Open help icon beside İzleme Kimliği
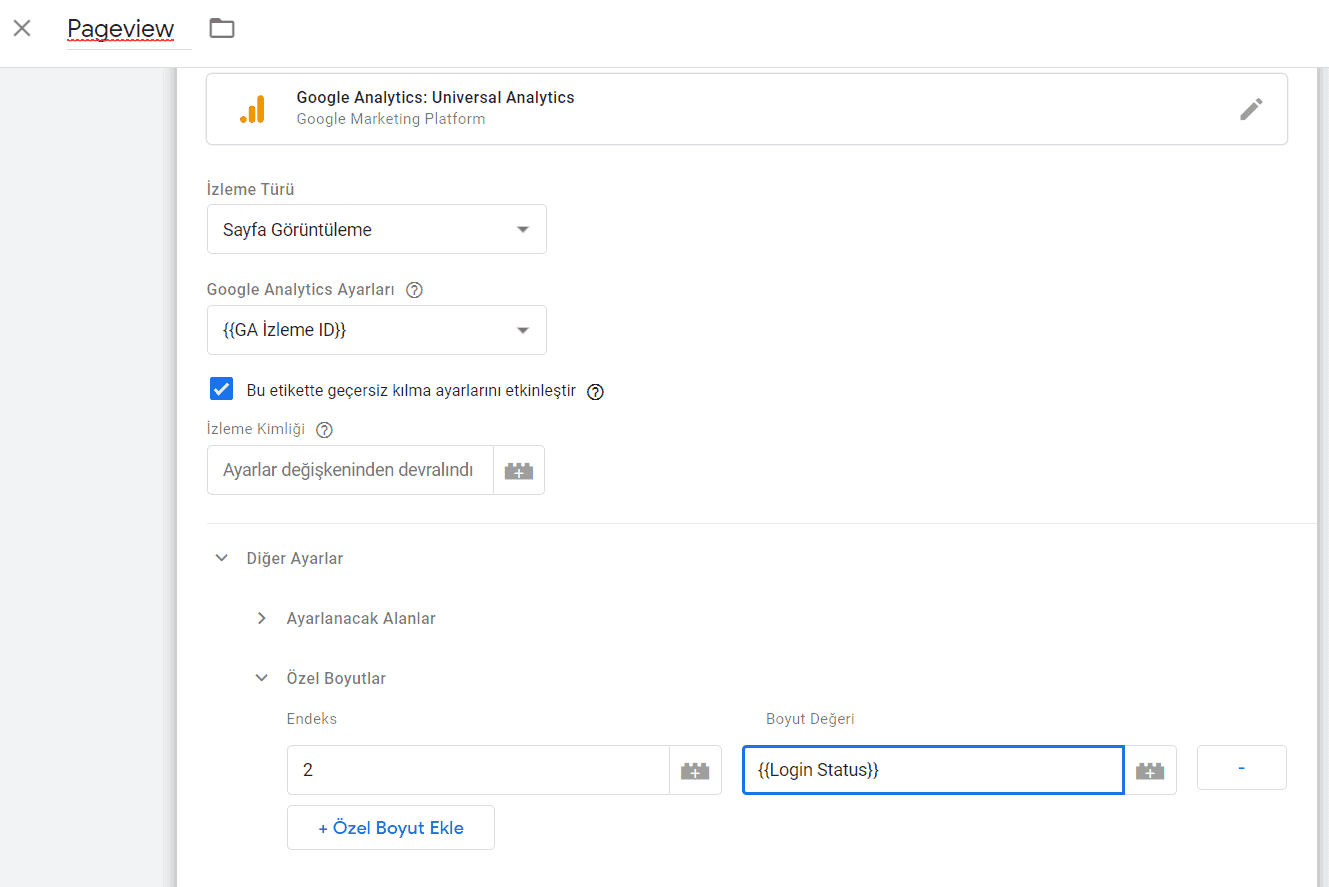The height and width of the screenshot is (887, 1329). pyautogui.click(x=324, y=430)
